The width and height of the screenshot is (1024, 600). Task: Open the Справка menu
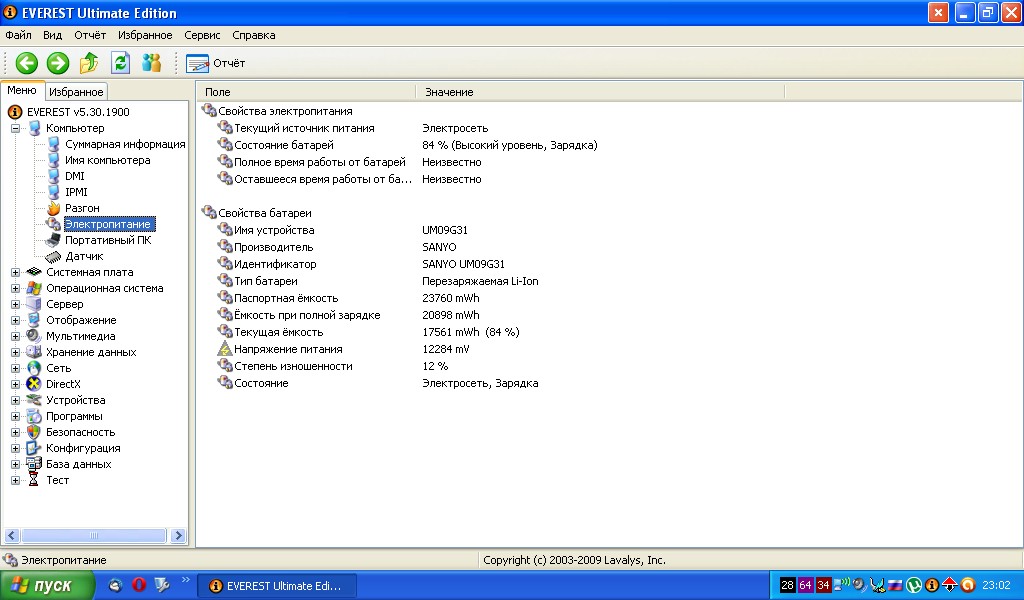click(x=253, y=35)
